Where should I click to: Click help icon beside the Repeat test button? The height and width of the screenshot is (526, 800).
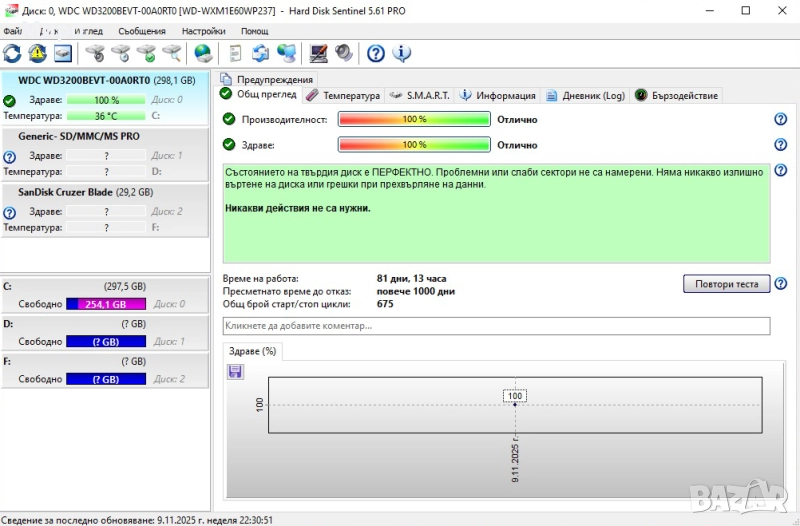780,284
